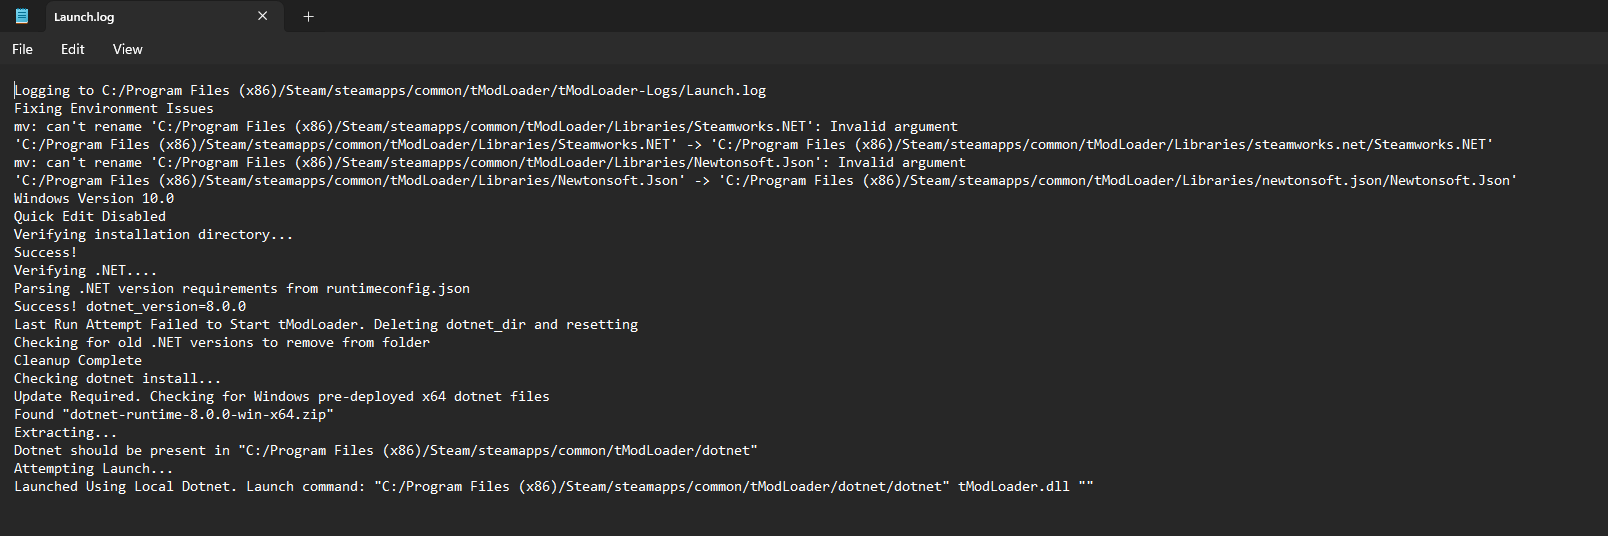Click the 'Cleanup Complete' line

(78, 361)
